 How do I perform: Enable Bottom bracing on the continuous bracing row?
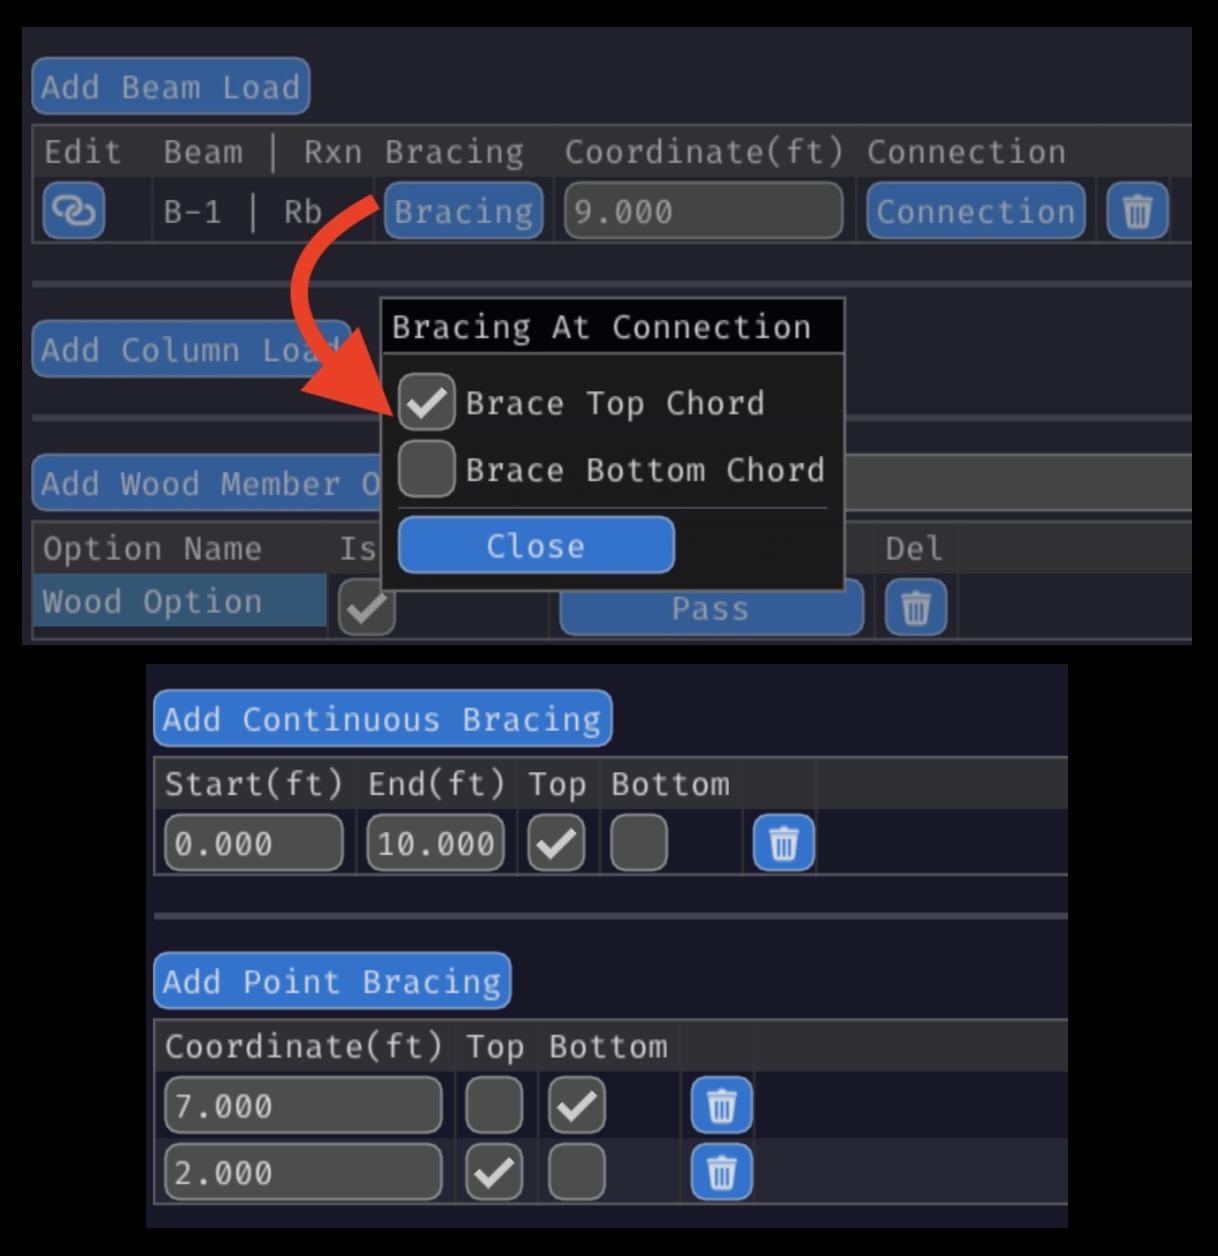(638, 843)
